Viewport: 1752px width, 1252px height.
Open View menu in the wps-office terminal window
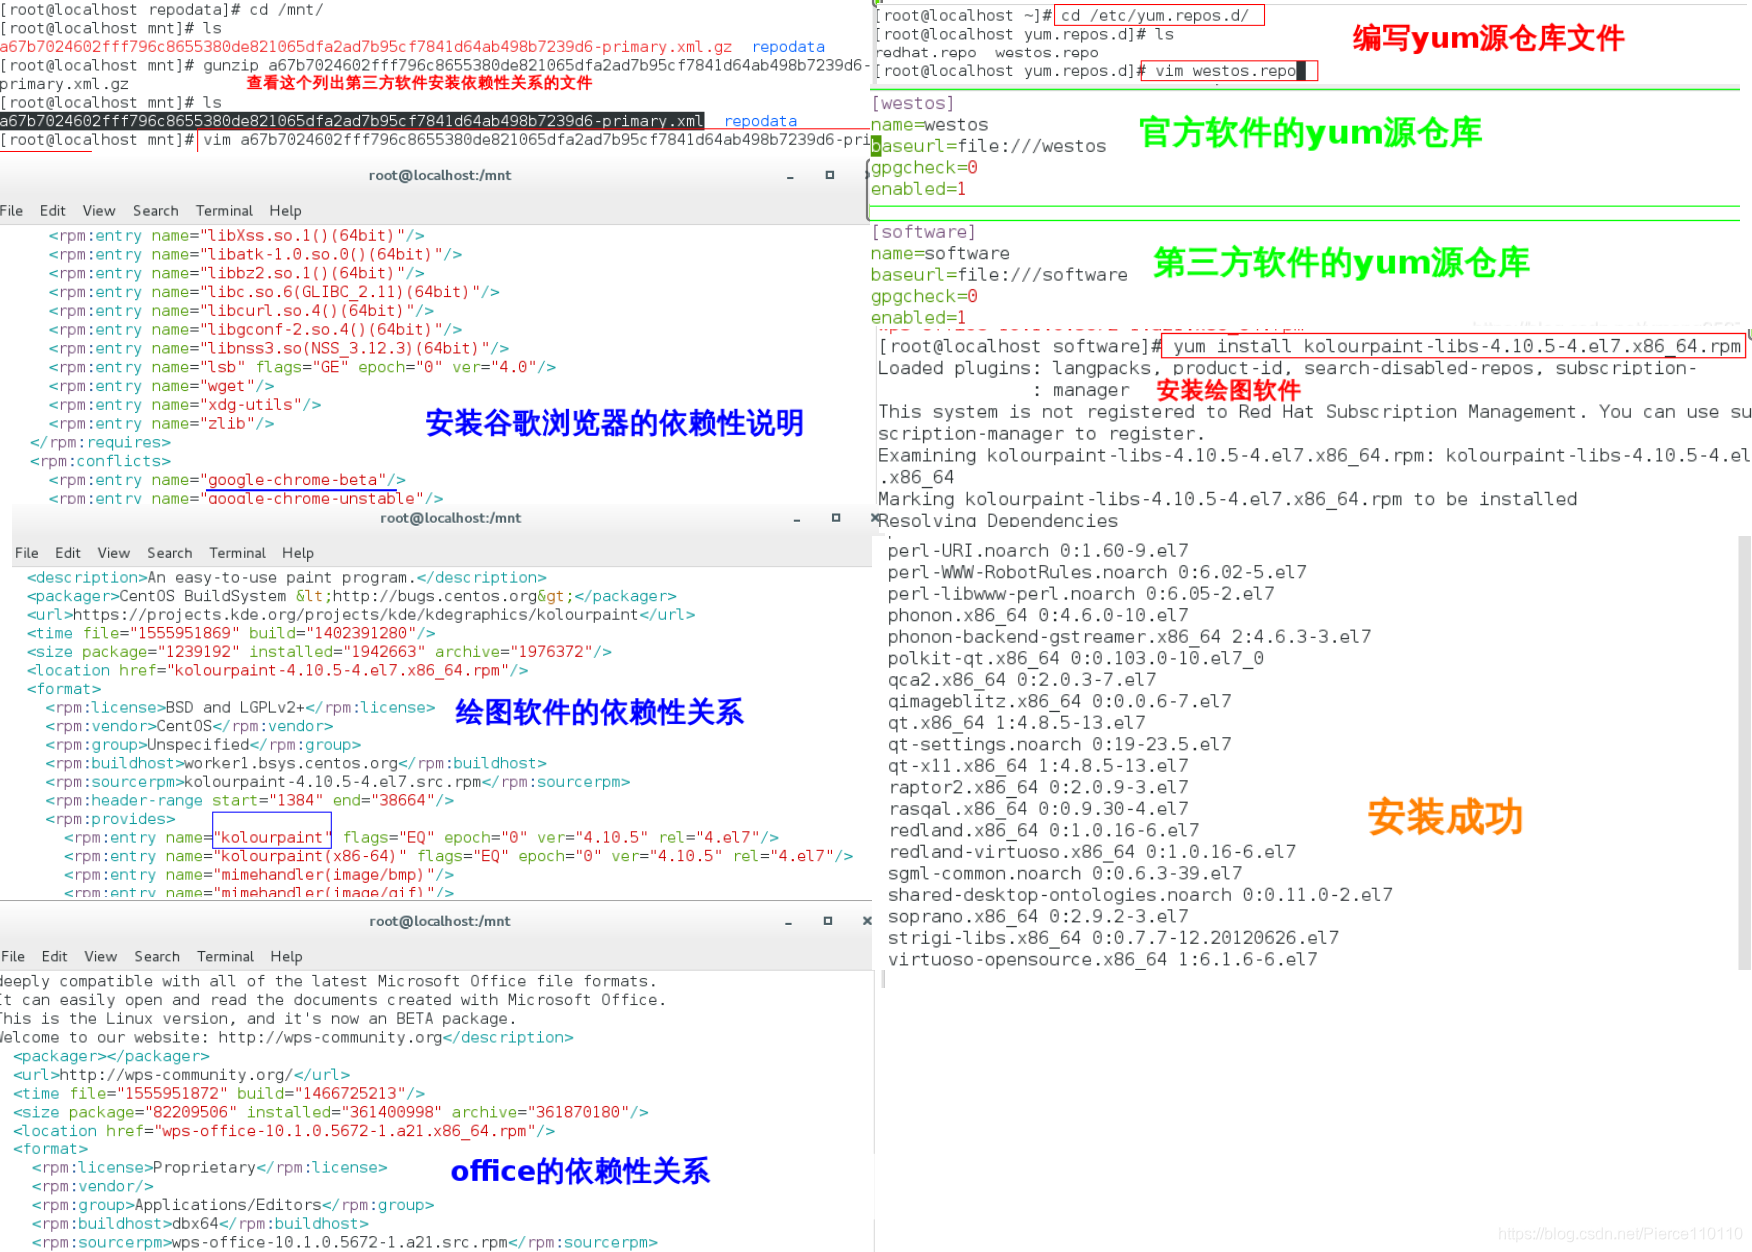click(101, 957)
